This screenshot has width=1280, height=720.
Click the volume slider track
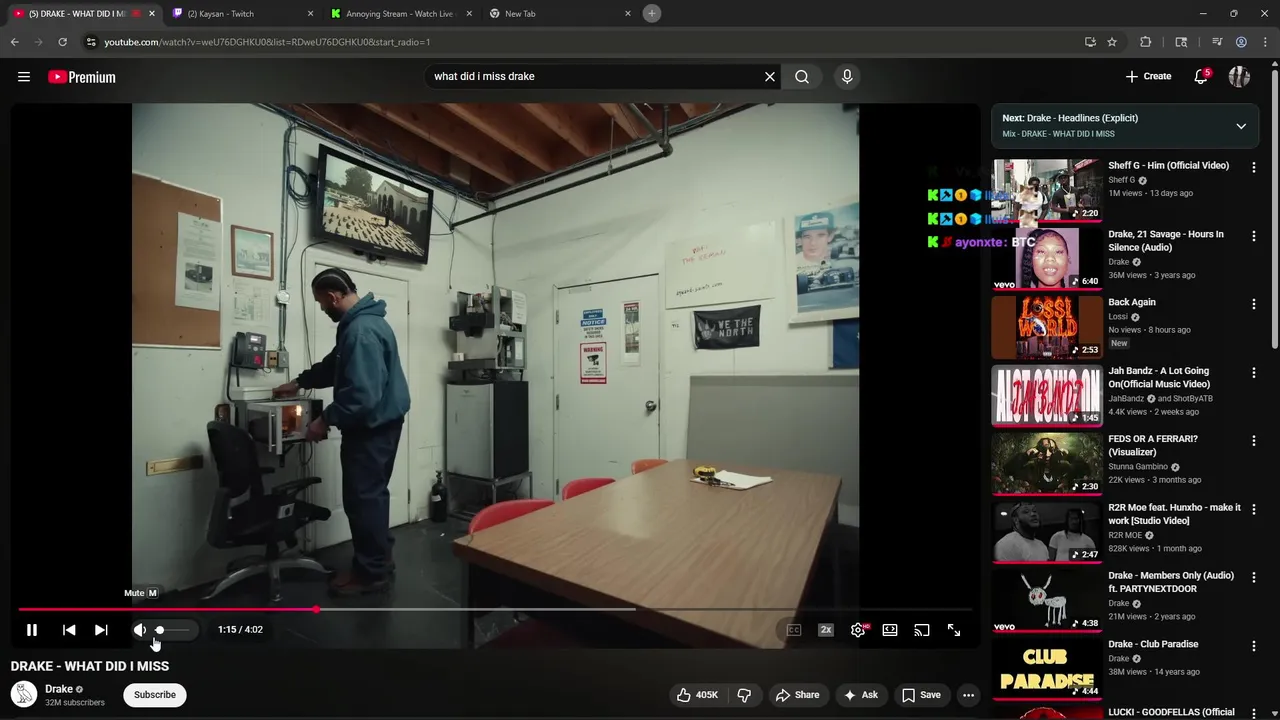click(172, 630)
